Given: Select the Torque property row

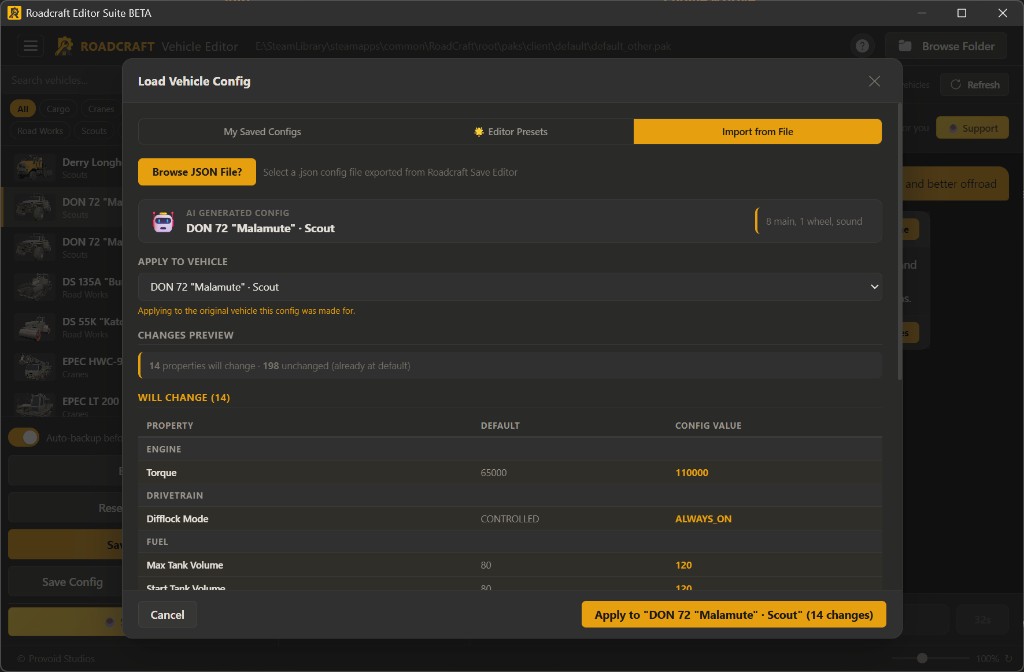Looking at the screenshot, I should (509, 473).
